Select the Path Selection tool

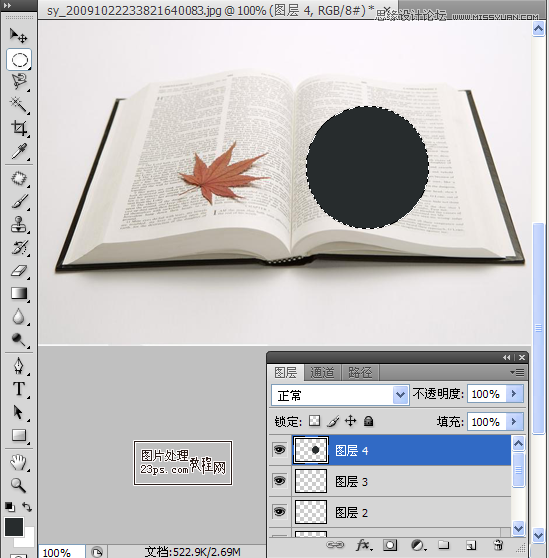(19, 412)
